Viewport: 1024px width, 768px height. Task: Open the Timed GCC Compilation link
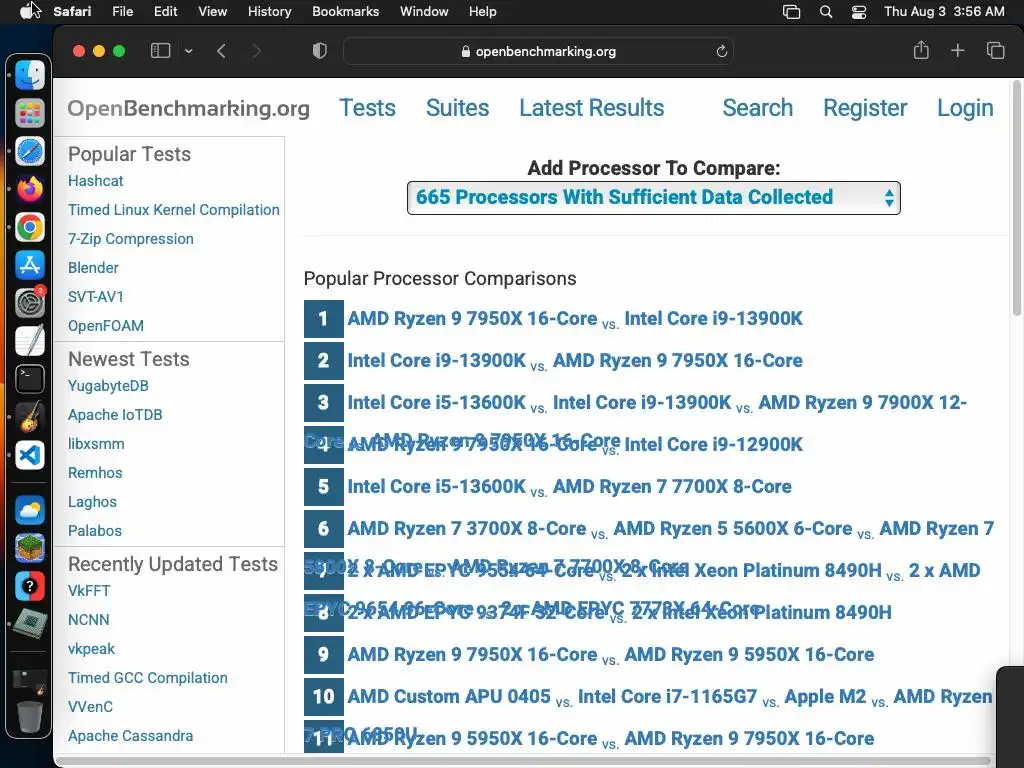pos(148,678)
